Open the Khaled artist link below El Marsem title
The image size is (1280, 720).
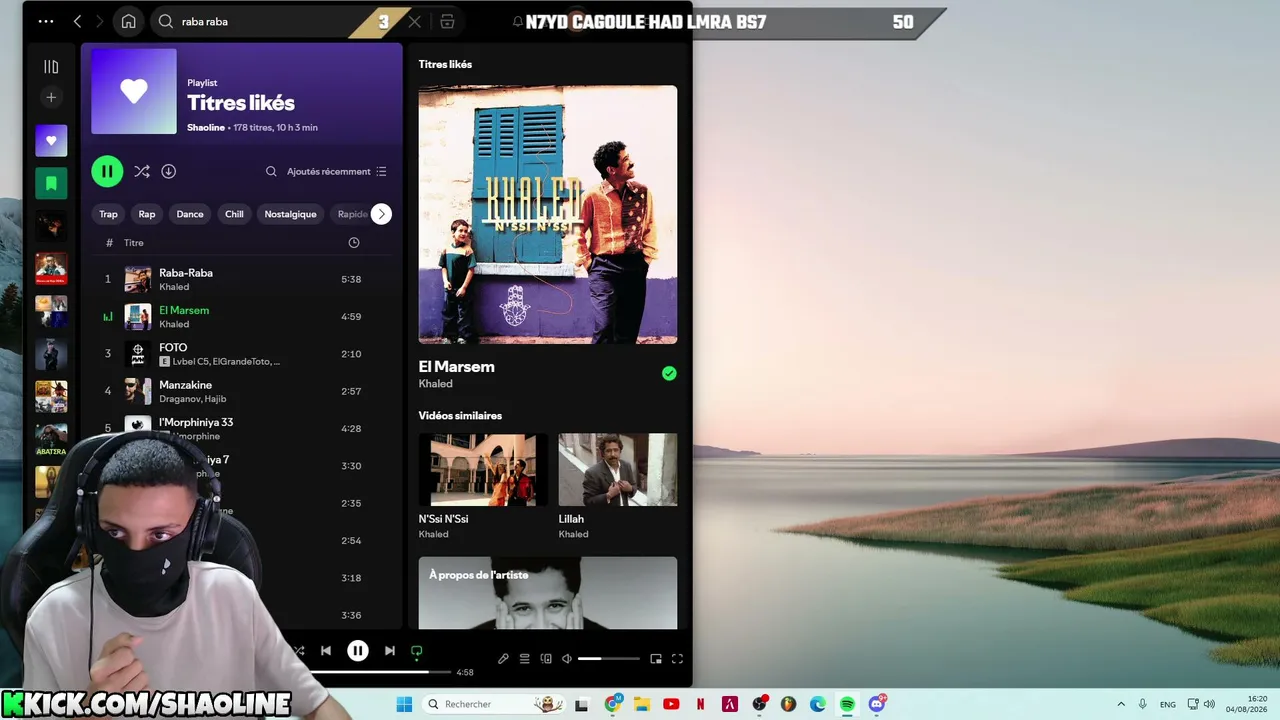pyautogui.click(x=436, y=384)
